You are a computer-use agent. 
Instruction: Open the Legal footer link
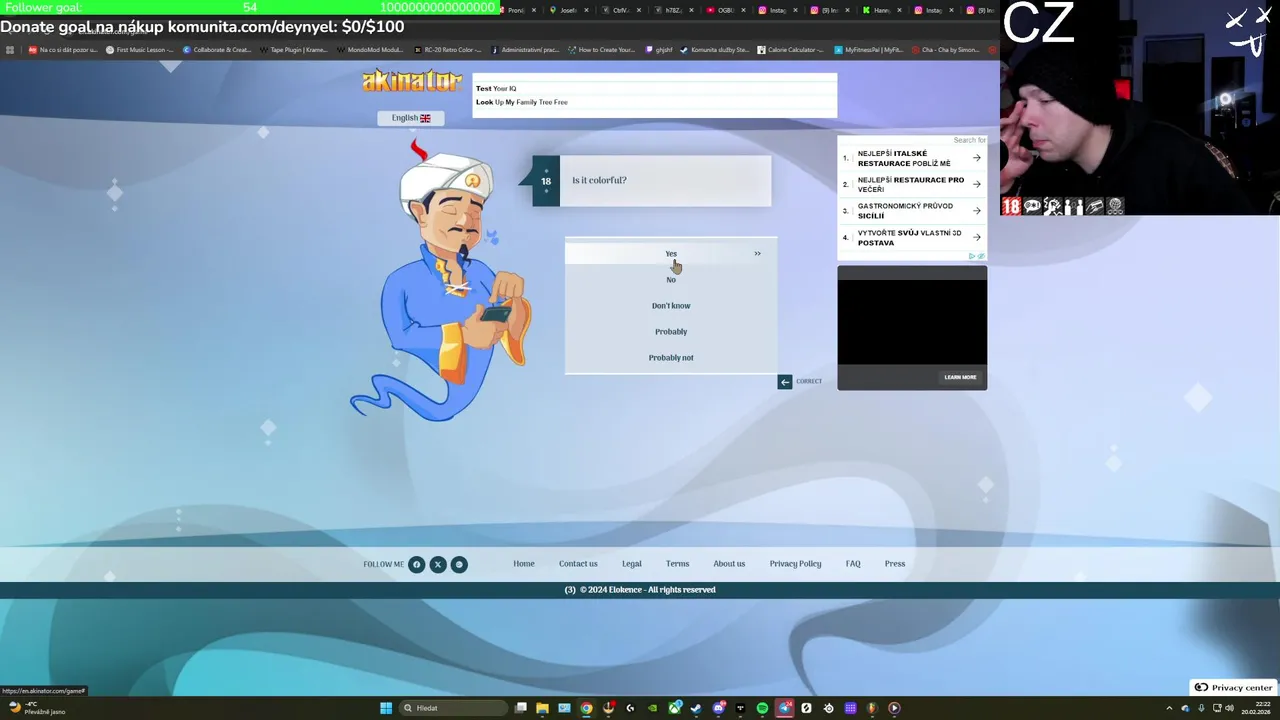click(x=632, y=564)
